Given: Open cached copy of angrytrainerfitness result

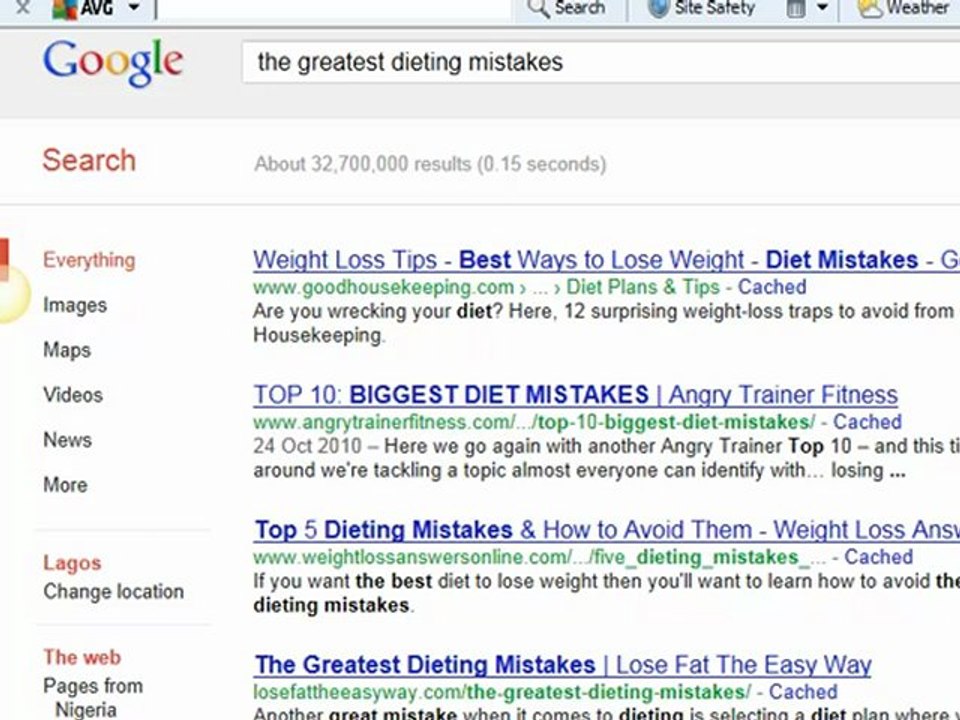Looking at the screenshot, I should click(x=867, y=422).
